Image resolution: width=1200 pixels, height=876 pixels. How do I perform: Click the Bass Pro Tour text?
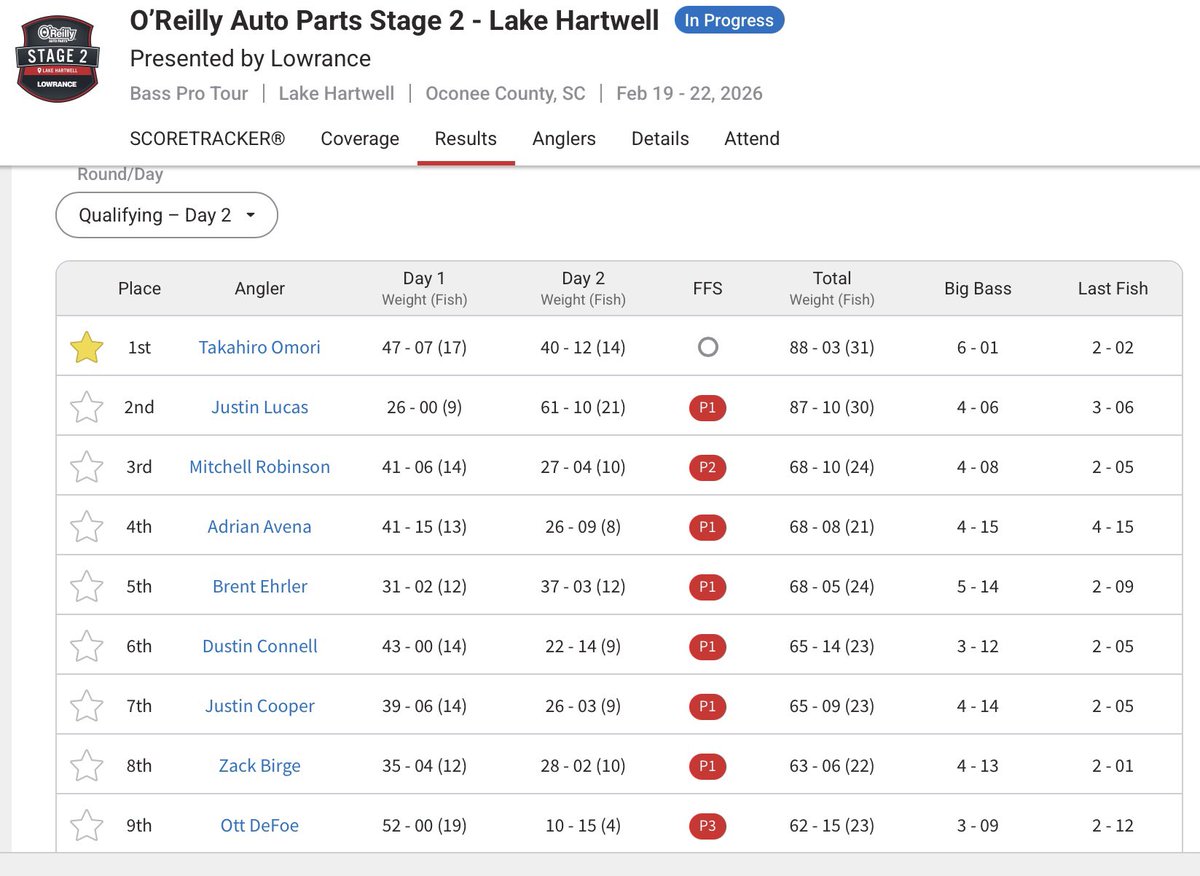189,94
